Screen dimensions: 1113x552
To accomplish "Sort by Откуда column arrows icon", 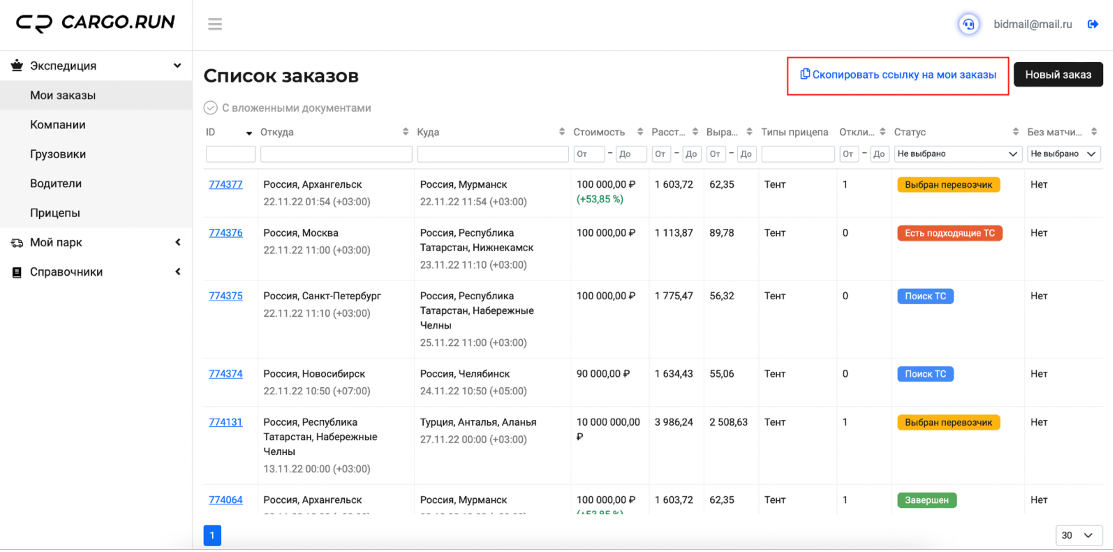I will point(406,132).
